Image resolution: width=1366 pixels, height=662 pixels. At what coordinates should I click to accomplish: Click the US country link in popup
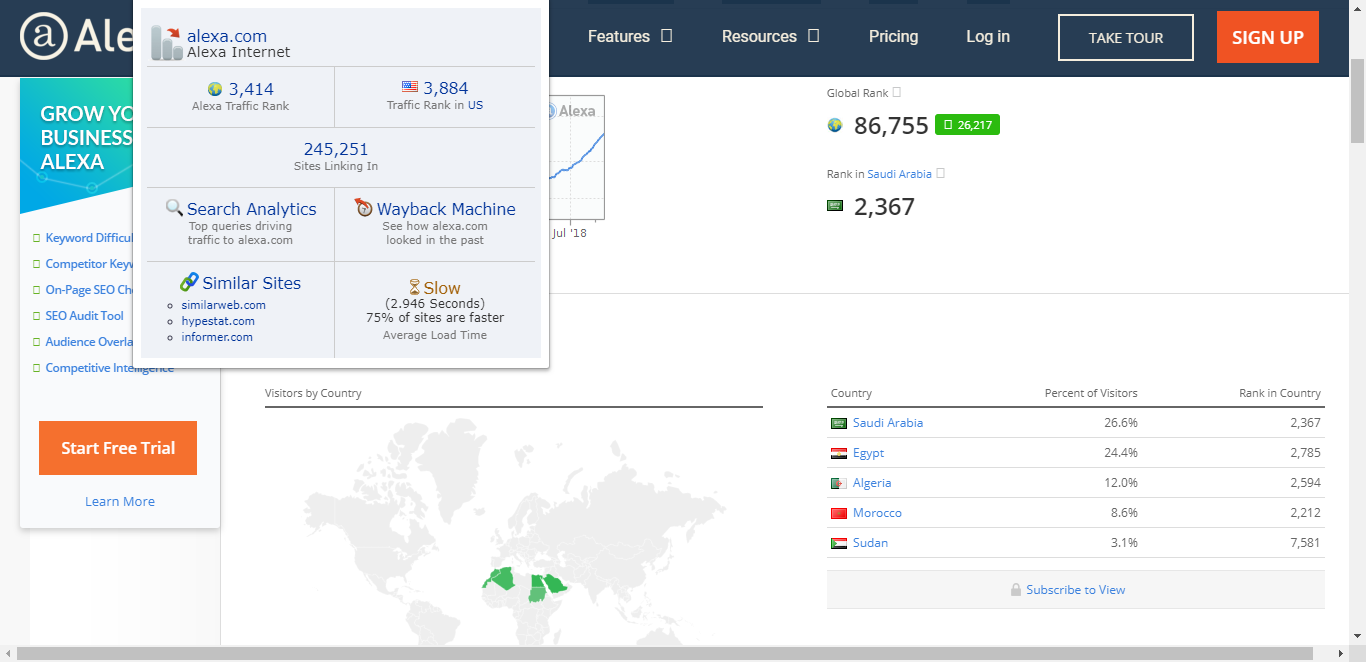pyautogui.click(x=475, y=105)
